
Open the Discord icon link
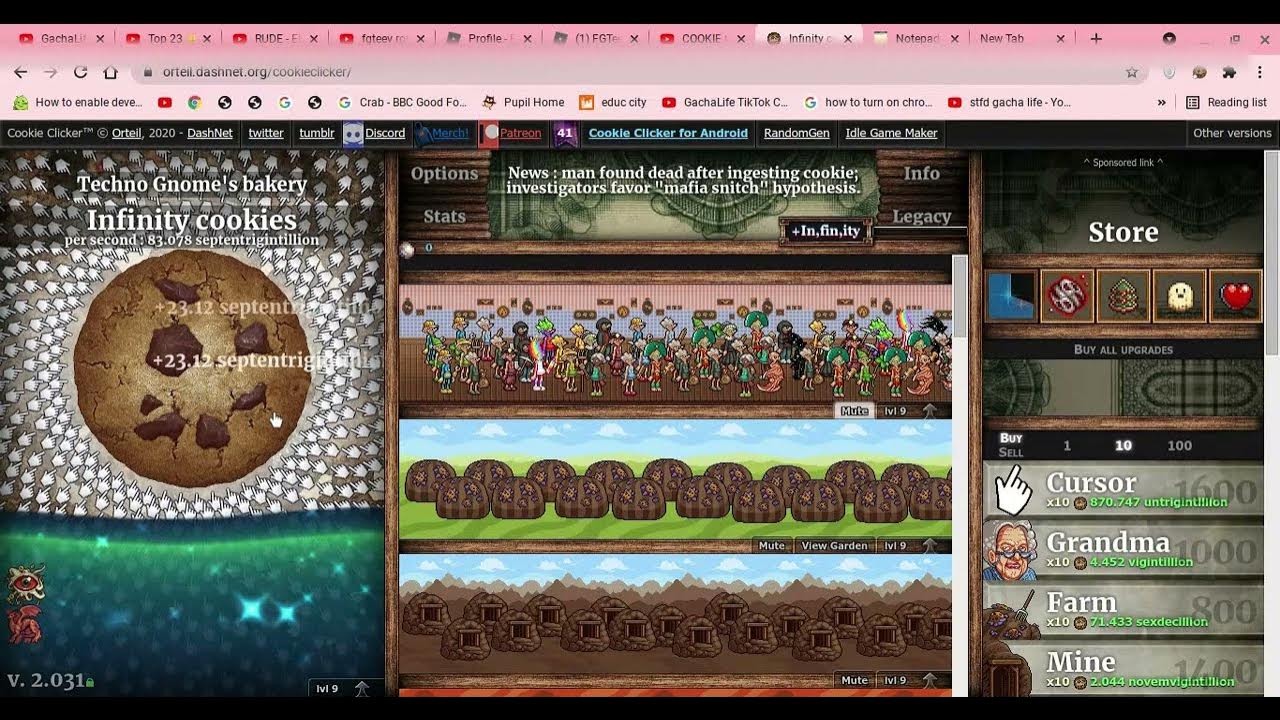tap(353, 133)
